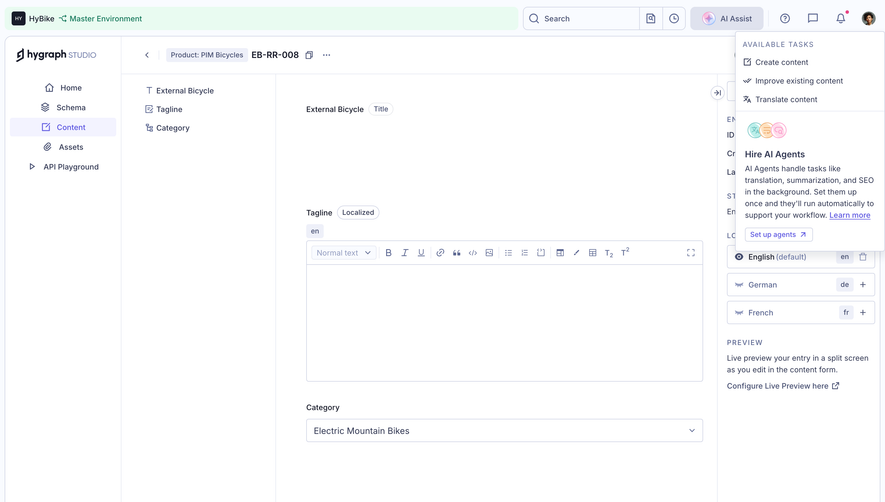Click the HyBike project name
885x502 pixels.
coord(42,19)
